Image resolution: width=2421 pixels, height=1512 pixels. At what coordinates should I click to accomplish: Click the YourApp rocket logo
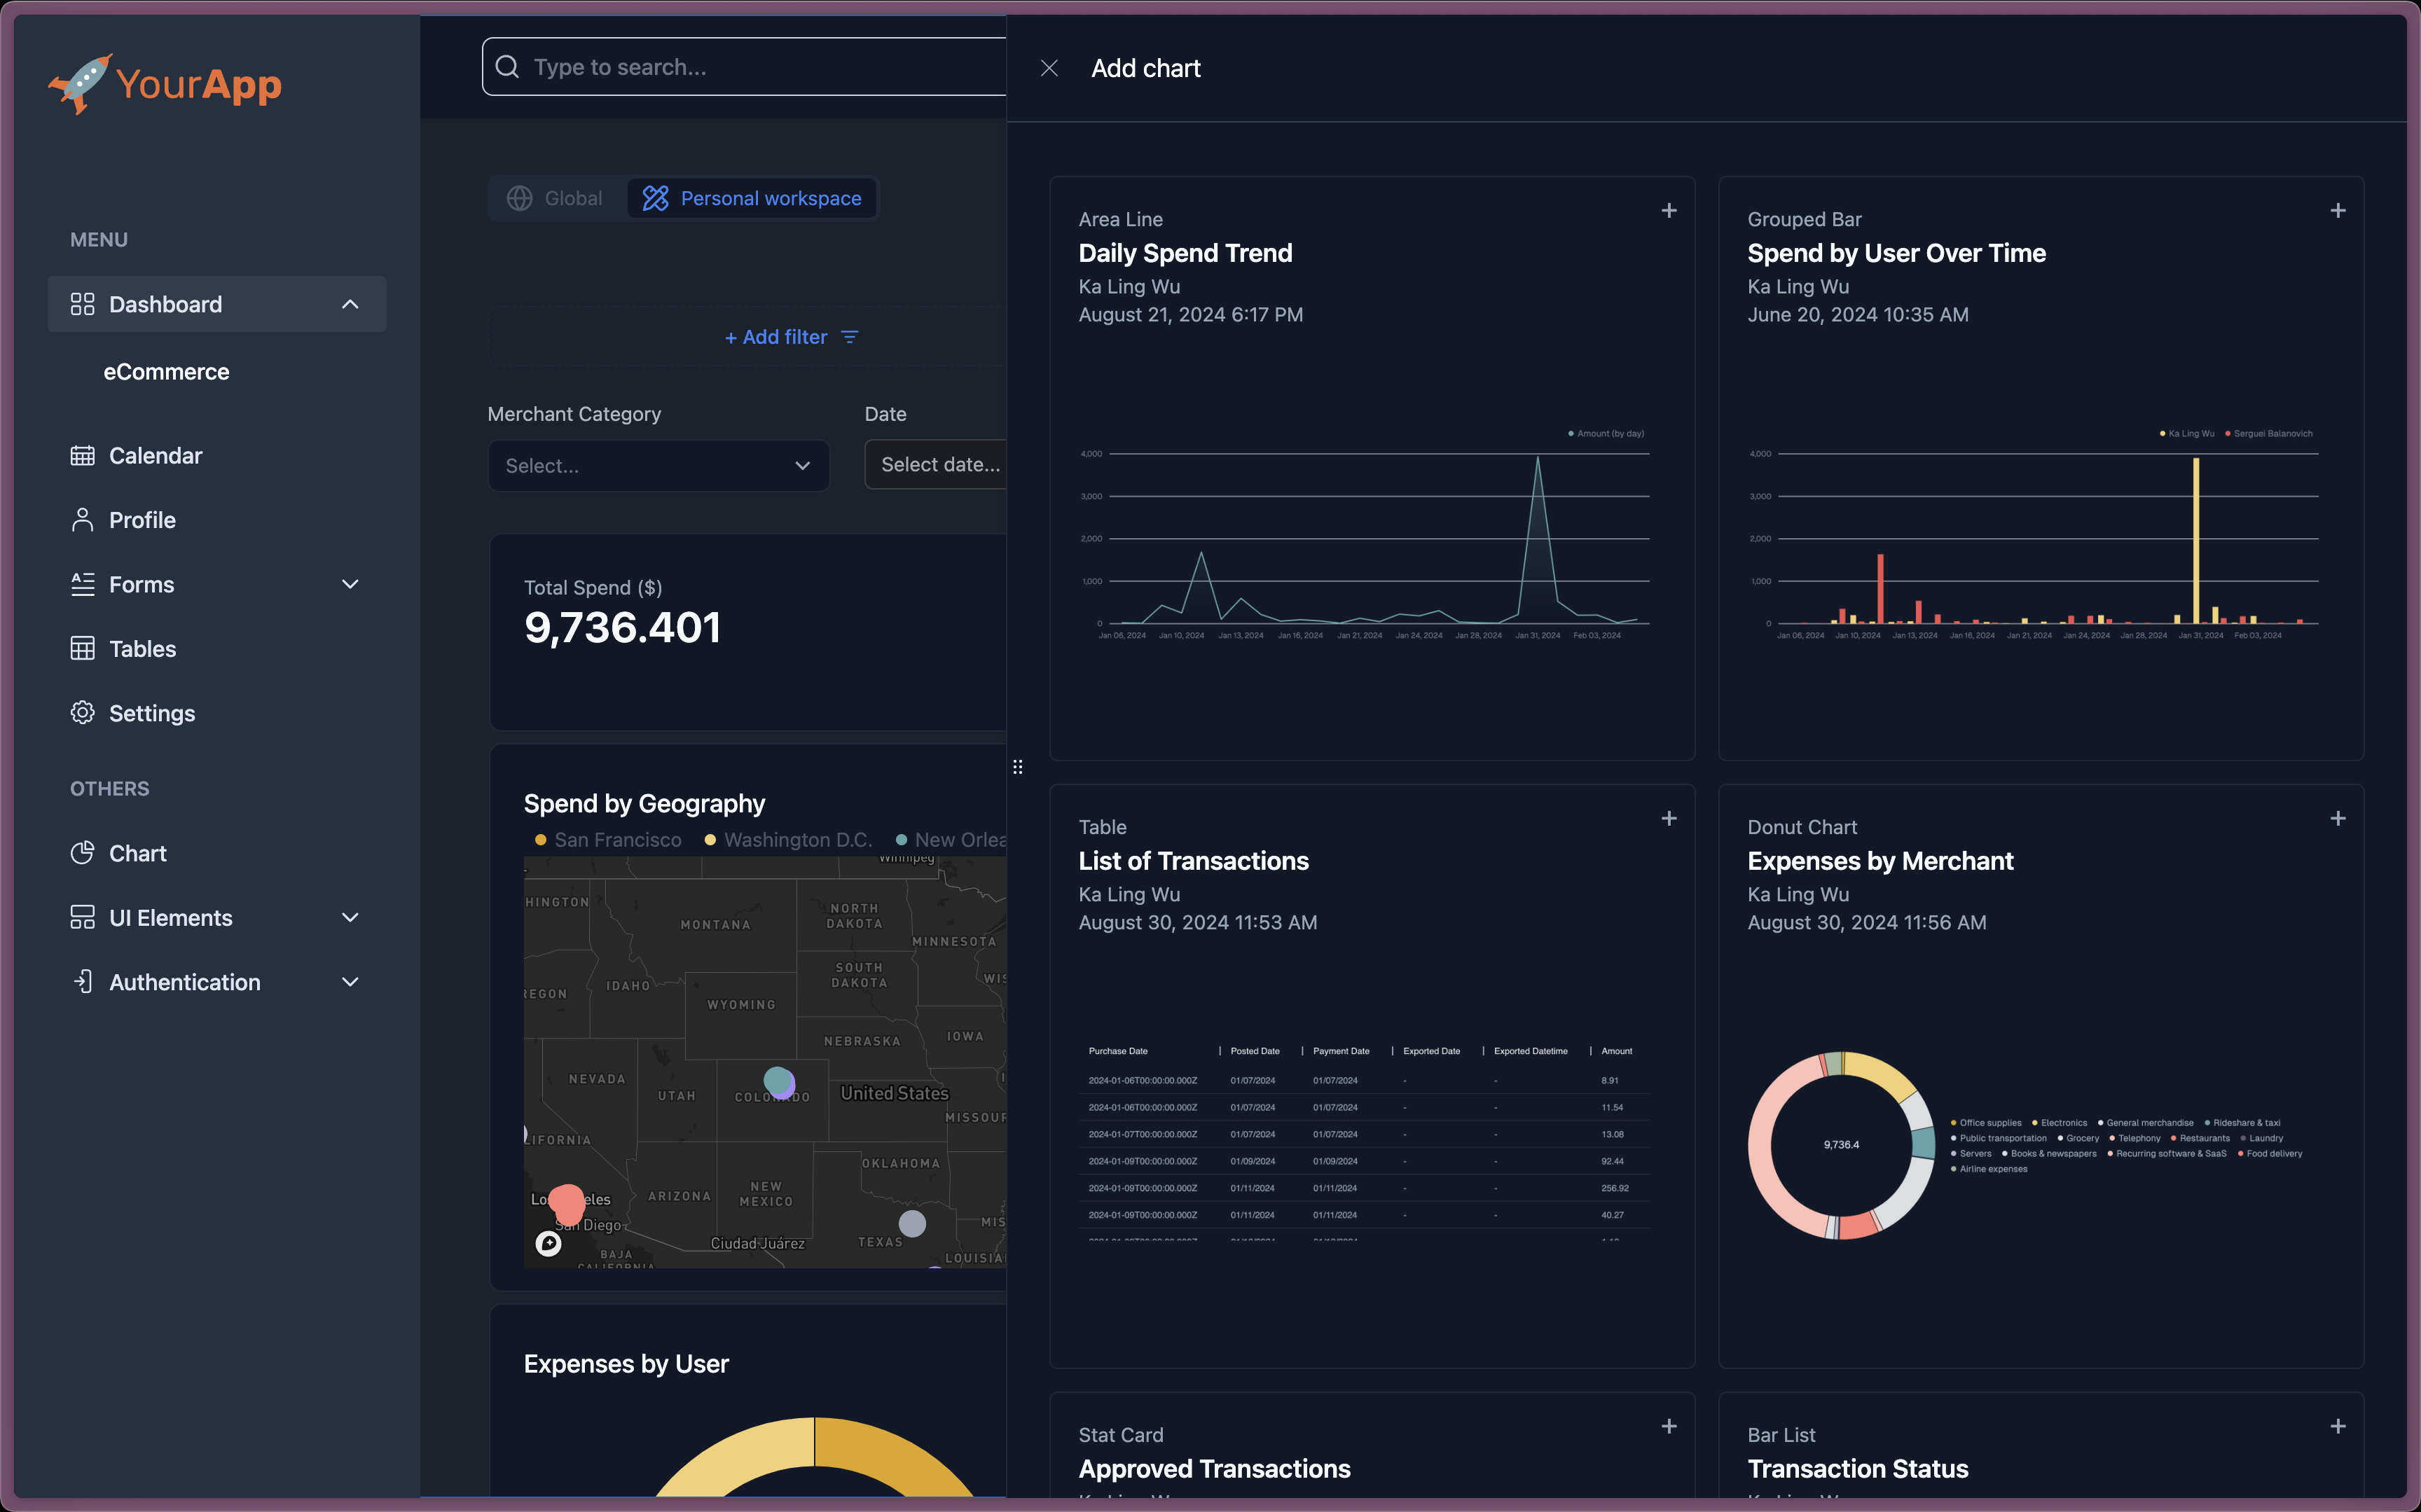(x=80, y=84)
